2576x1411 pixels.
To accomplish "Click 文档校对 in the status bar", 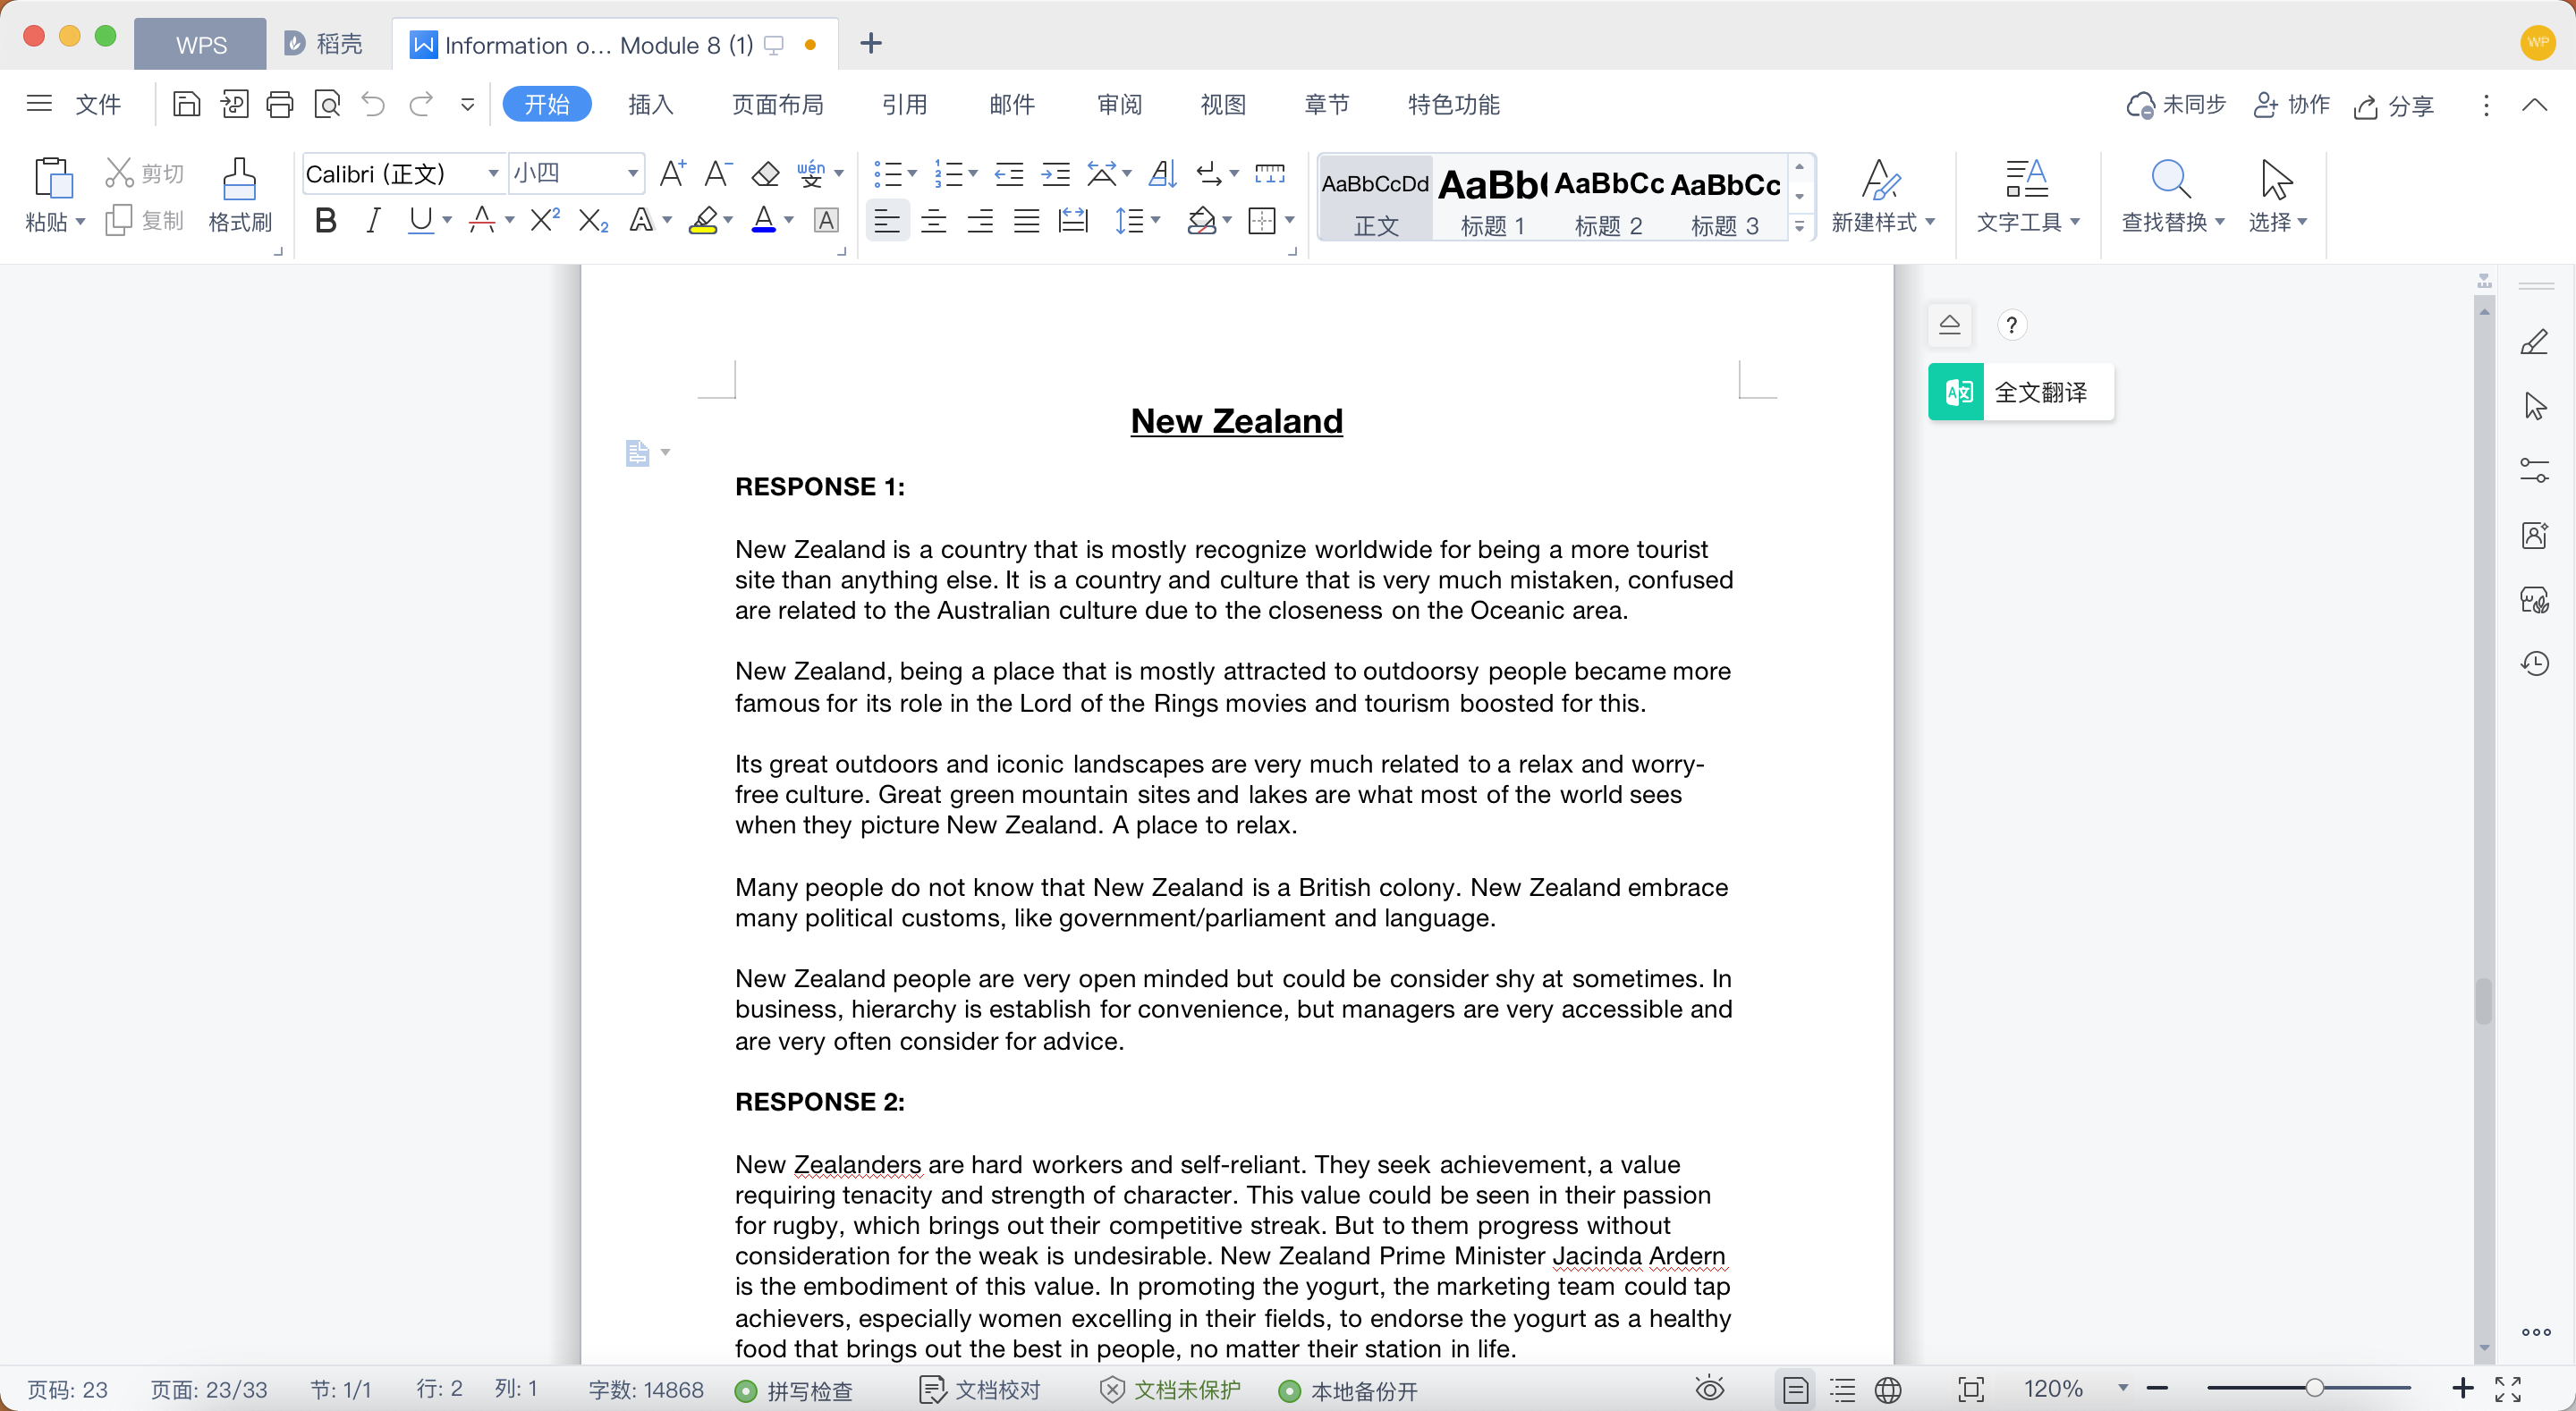I will pos(980,1390).
